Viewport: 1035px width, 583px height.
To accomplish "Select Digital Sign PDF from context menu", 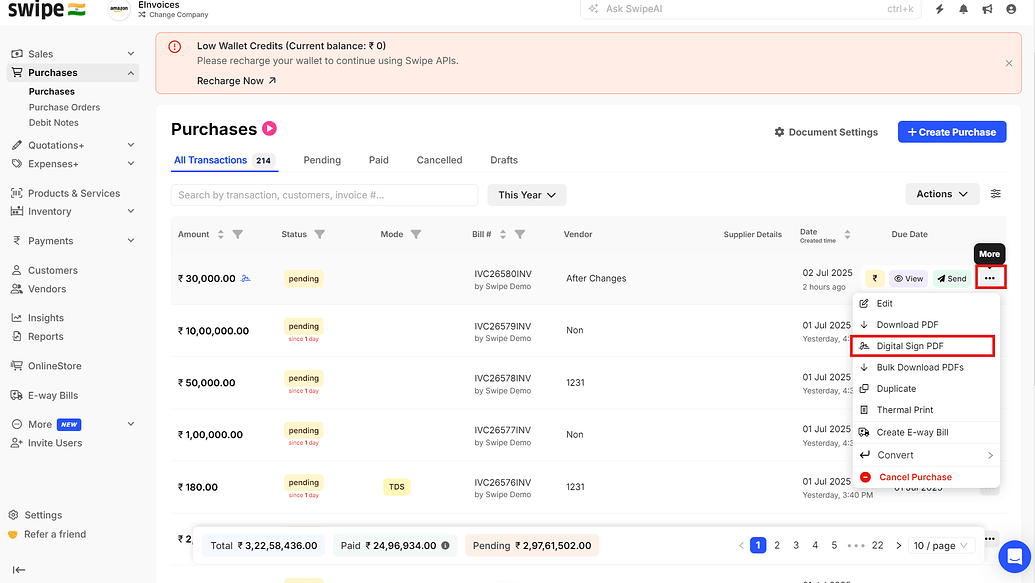I will coord(913,346).
